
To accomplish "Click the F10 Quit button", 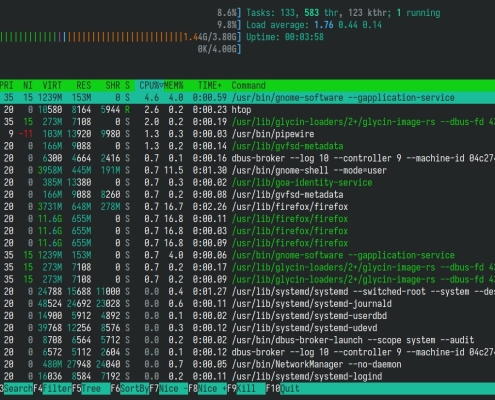I will [x=282, y=389].
